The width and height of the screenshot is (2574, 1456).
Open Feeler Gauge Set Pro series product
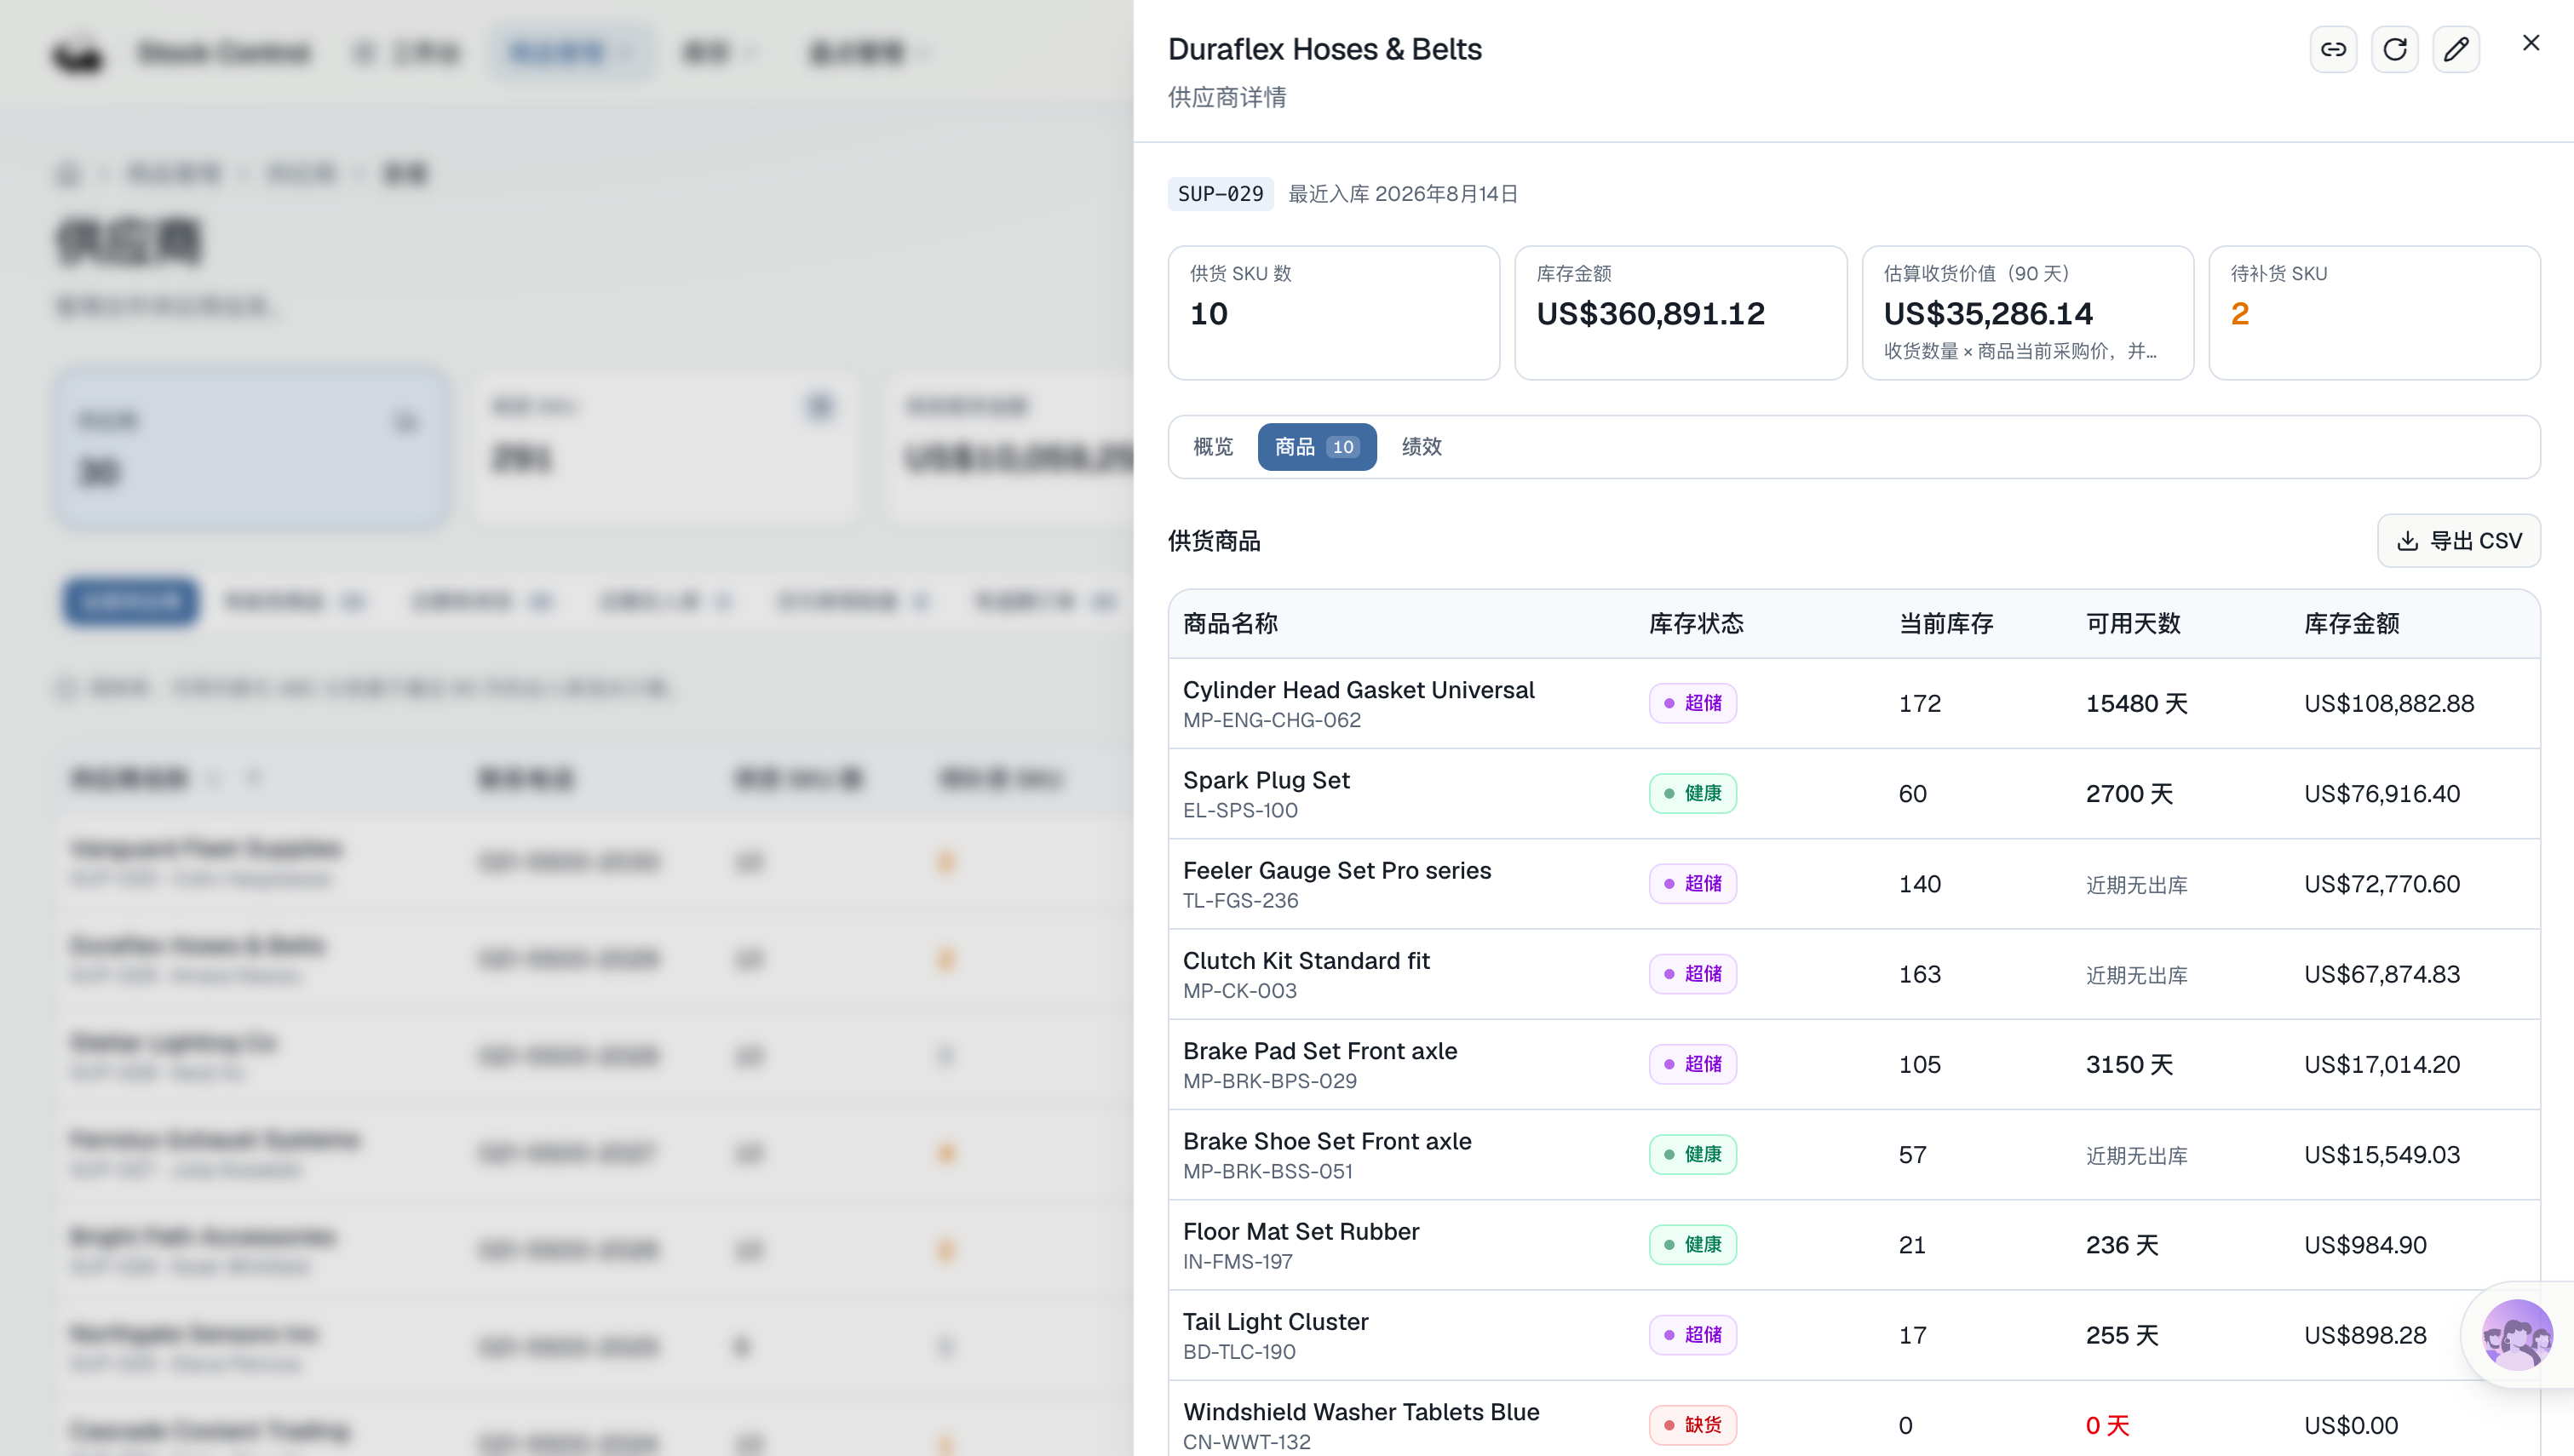pyautogui.click(x=1337, y=870)
